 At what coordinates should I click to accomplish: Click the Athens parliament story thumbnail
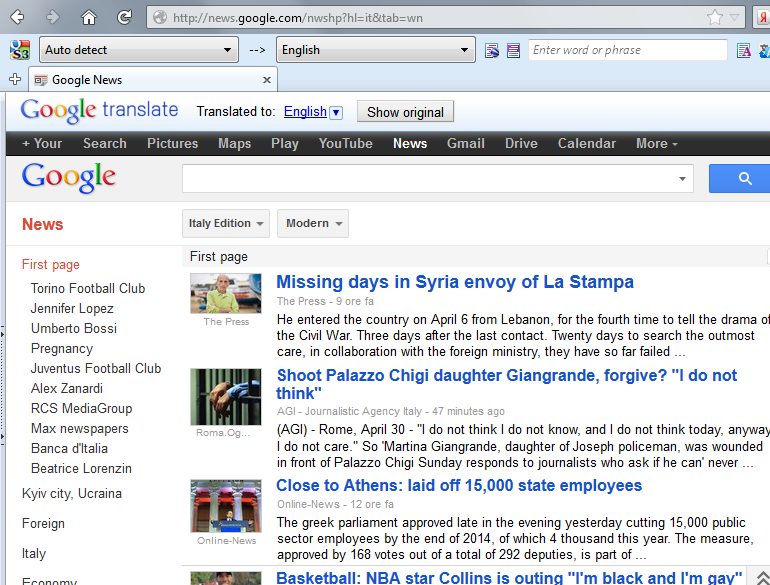[x=226, y=506]
